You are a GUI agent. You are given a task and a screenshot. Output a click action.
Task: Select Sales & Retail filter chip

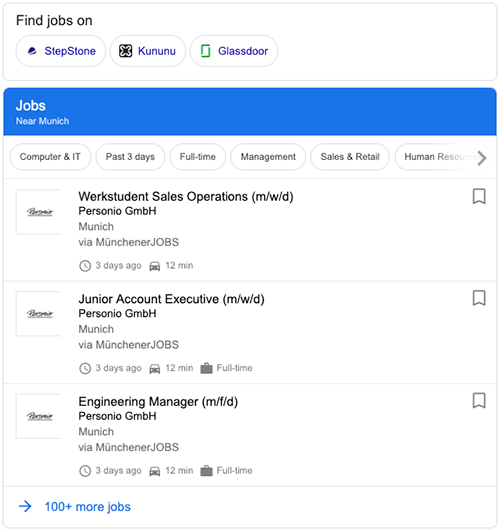pyautogui.click(x=350, y=157)
